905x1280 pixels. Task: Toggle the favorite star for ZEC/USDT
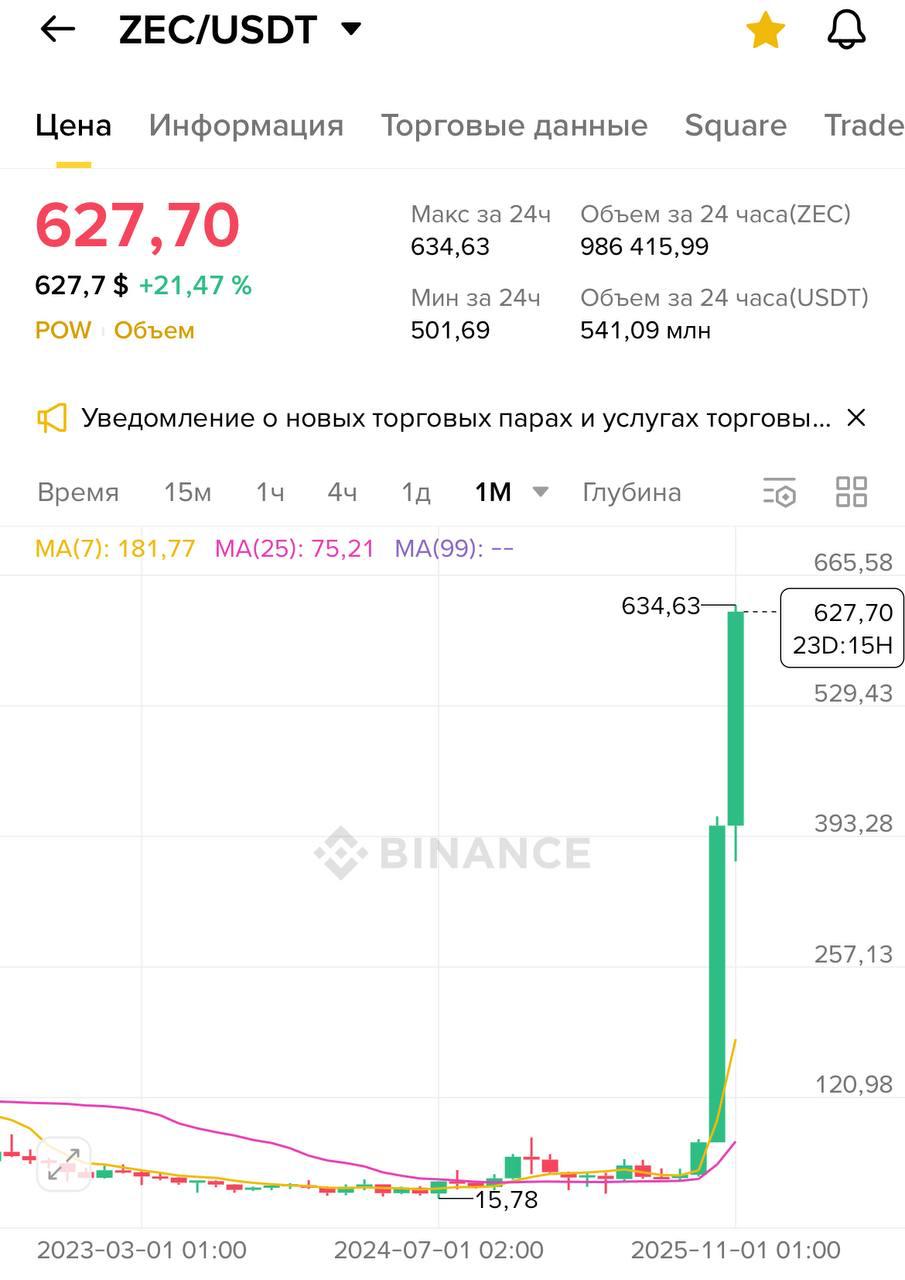(765, 30)
